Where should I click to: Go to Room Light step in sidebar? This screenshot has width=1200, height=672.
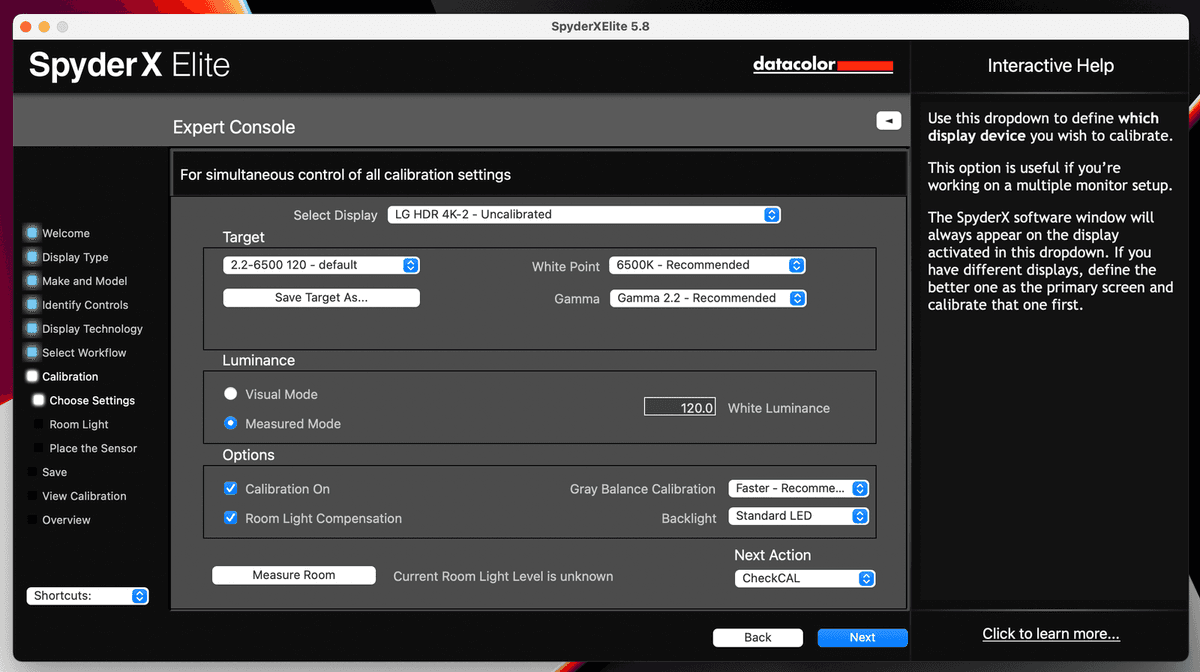79,424
